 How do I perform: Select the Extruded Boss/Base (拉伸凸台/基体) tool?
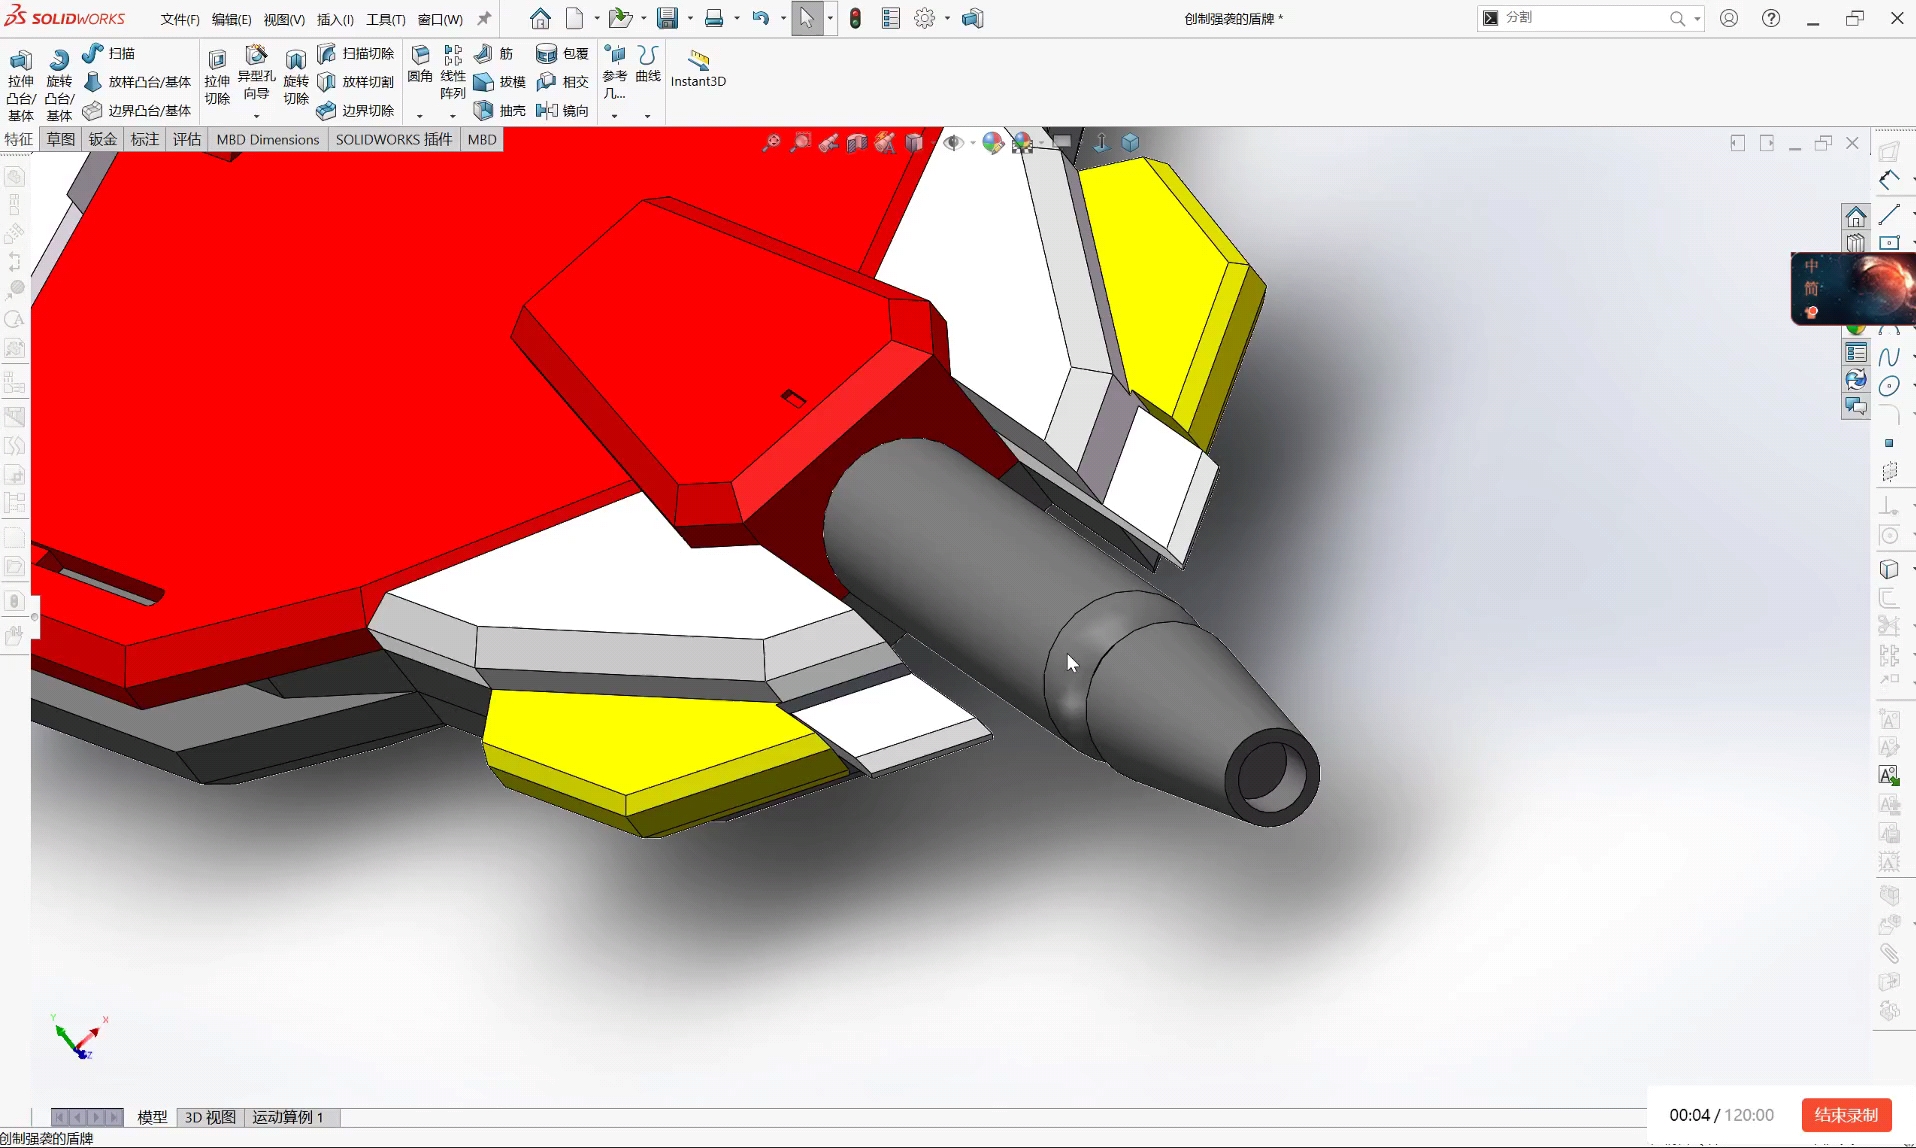(21, 84)
